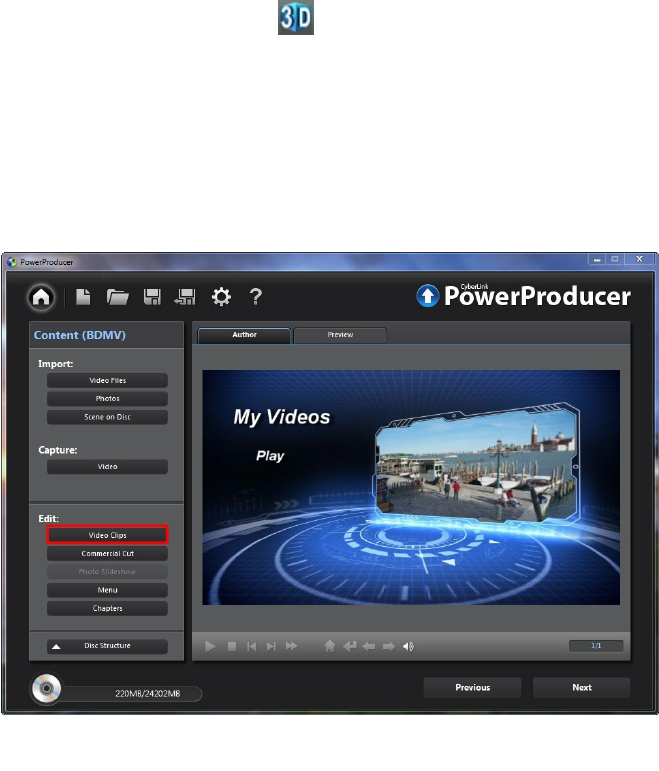
Task: Select the Venice video thumbnail in menu
Action: coord(476,464)
